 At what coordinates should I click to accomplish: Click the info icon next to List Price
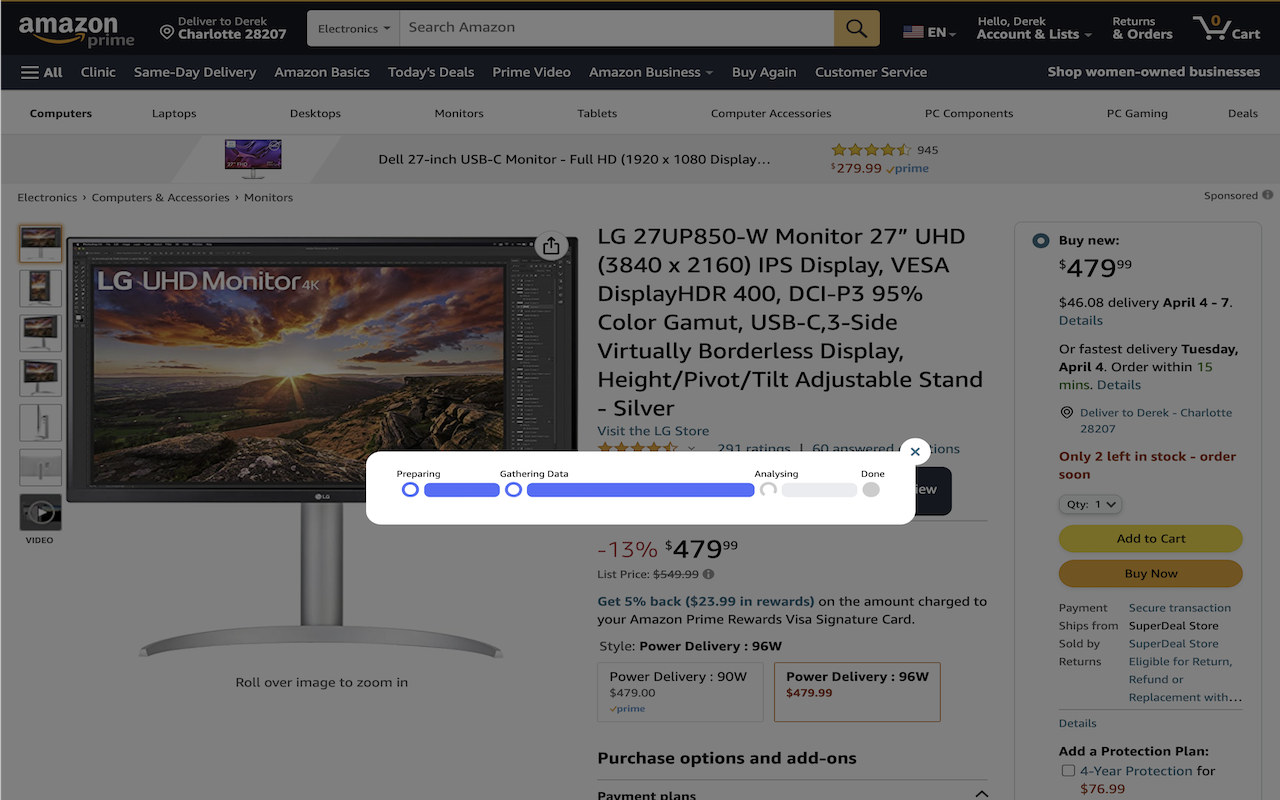tap(708, 575)
